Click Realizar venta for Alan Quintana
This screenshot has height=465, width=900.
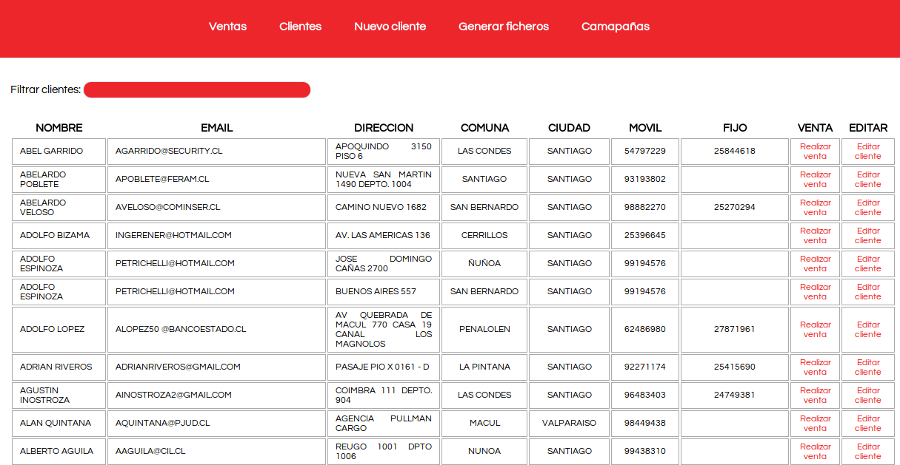815,423
